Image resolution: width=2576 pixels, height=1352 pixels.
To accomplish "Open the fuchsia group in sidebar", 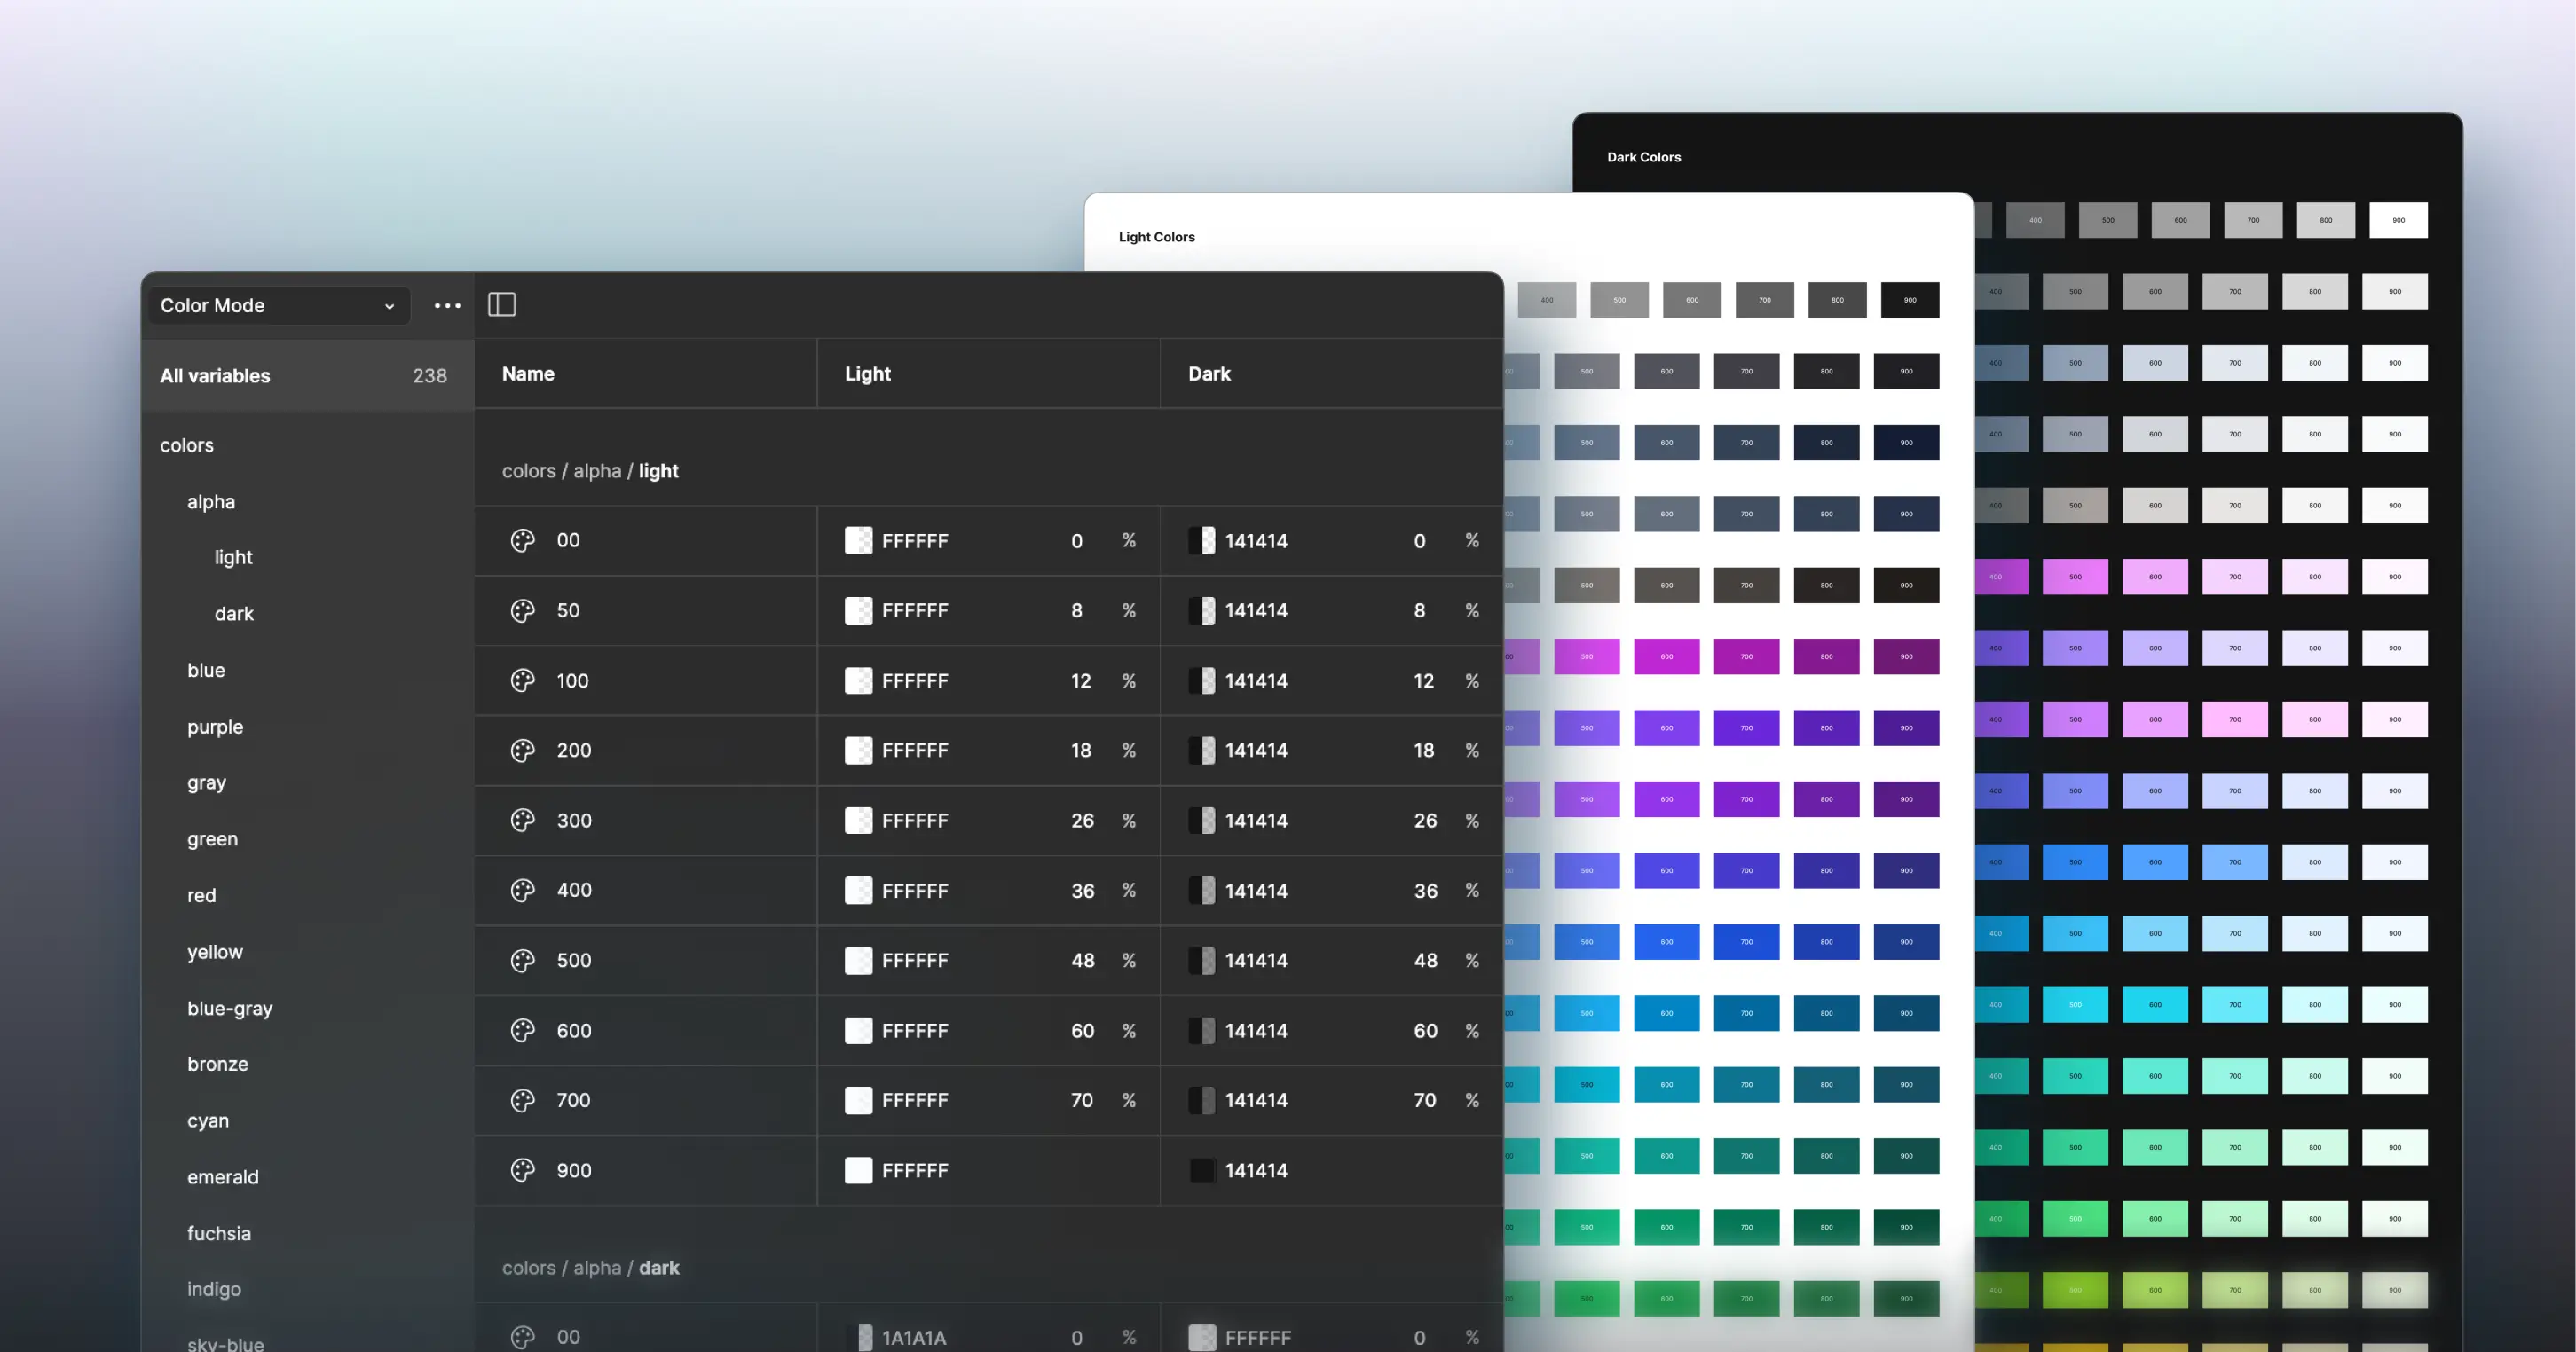I will coord(219,1233).
